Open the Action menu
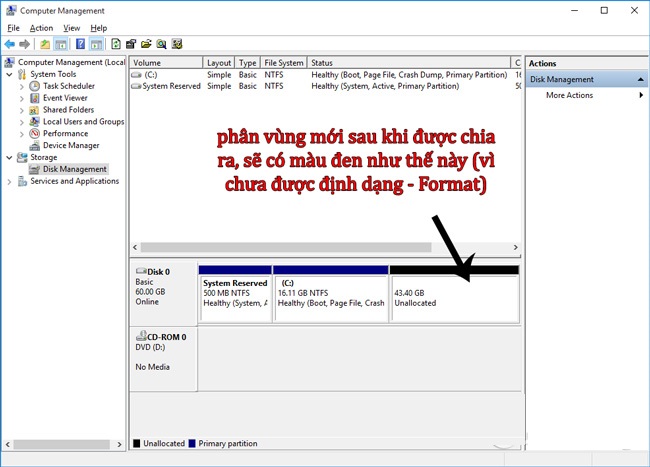 [x=41, y=28]
